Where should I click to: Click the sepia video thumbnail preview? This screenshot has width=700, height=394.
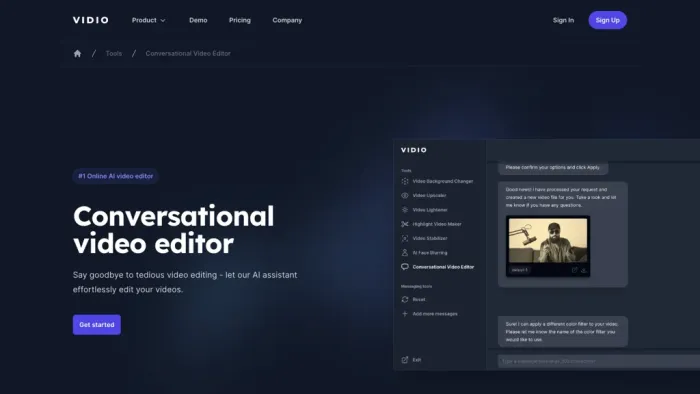pos(548,241)
